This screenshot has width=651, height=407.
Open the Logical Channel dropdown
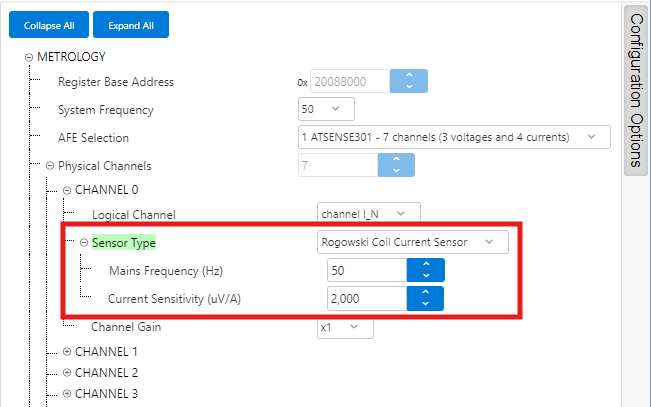[368, 213]
